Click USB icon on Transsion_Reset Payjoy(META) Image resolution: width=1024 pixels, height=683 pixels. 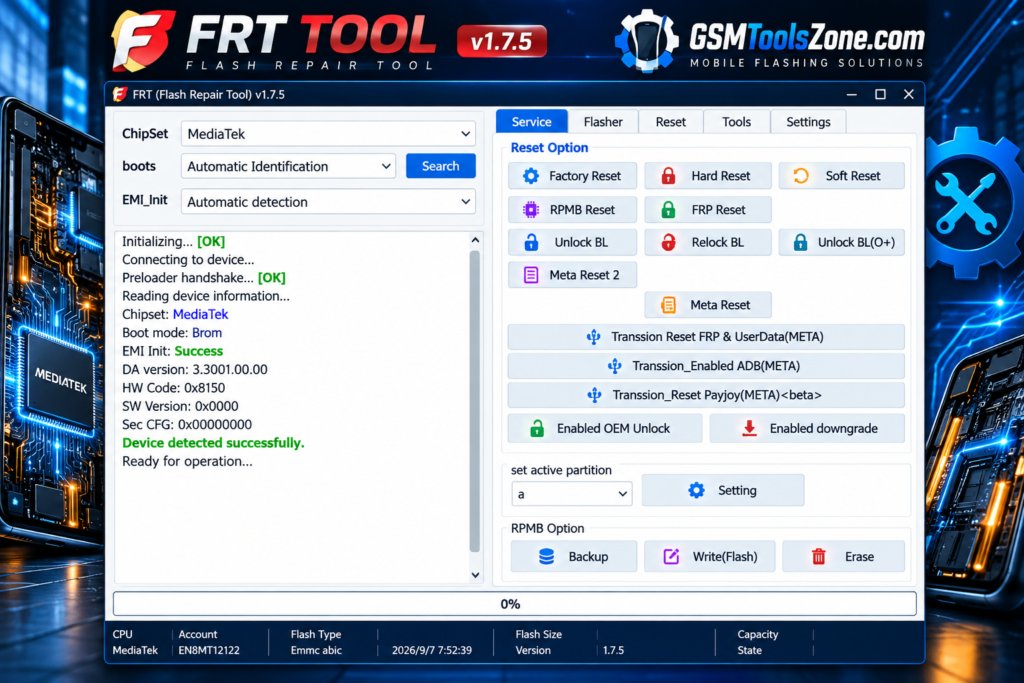(x=594, y=395)
